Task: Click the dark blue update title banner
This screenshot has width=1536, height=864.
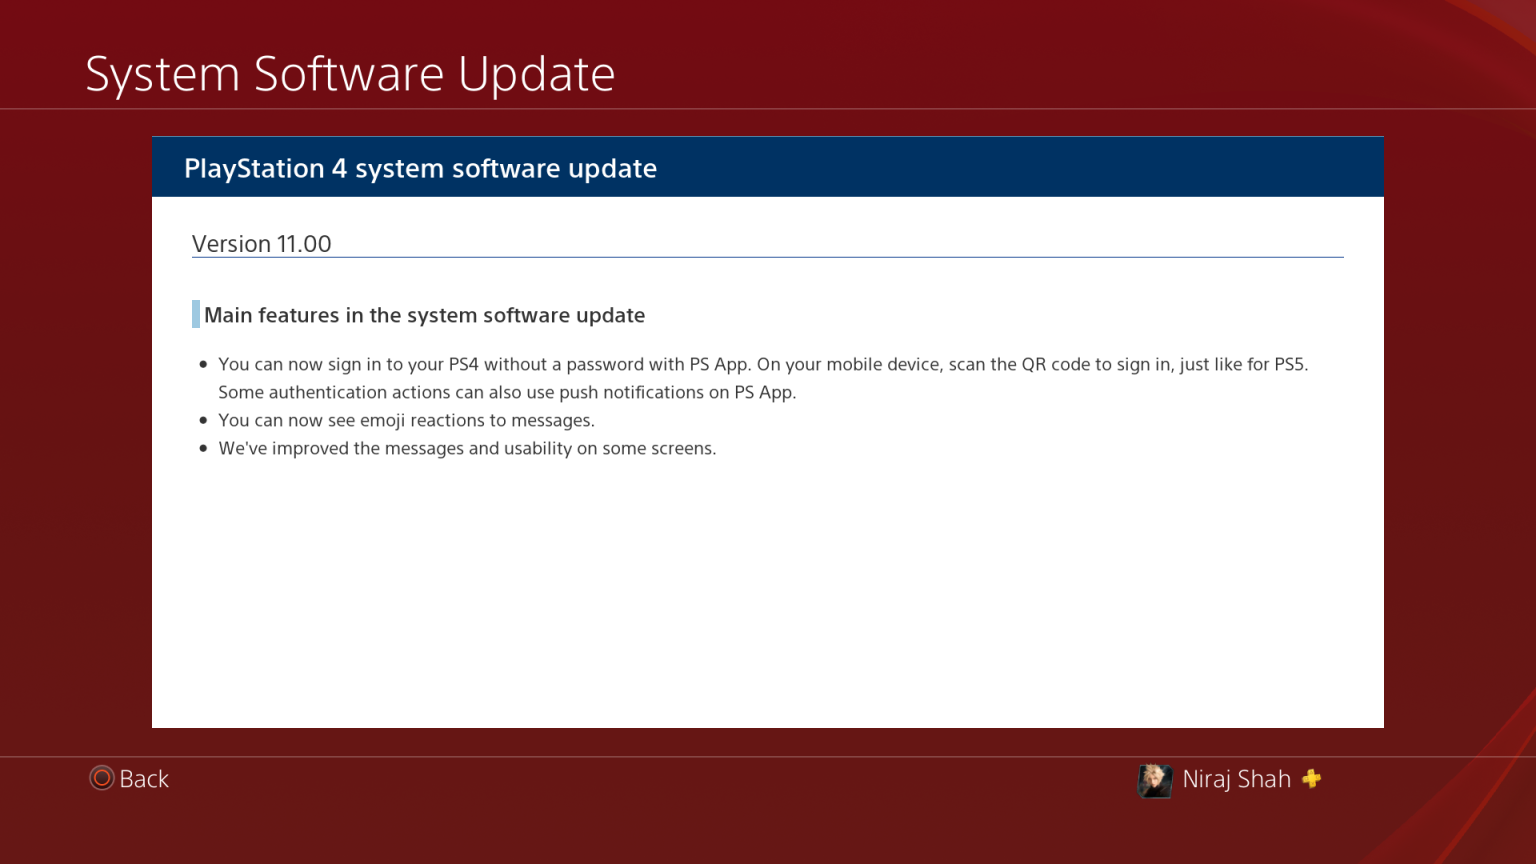Action: (x=767, y=166)
